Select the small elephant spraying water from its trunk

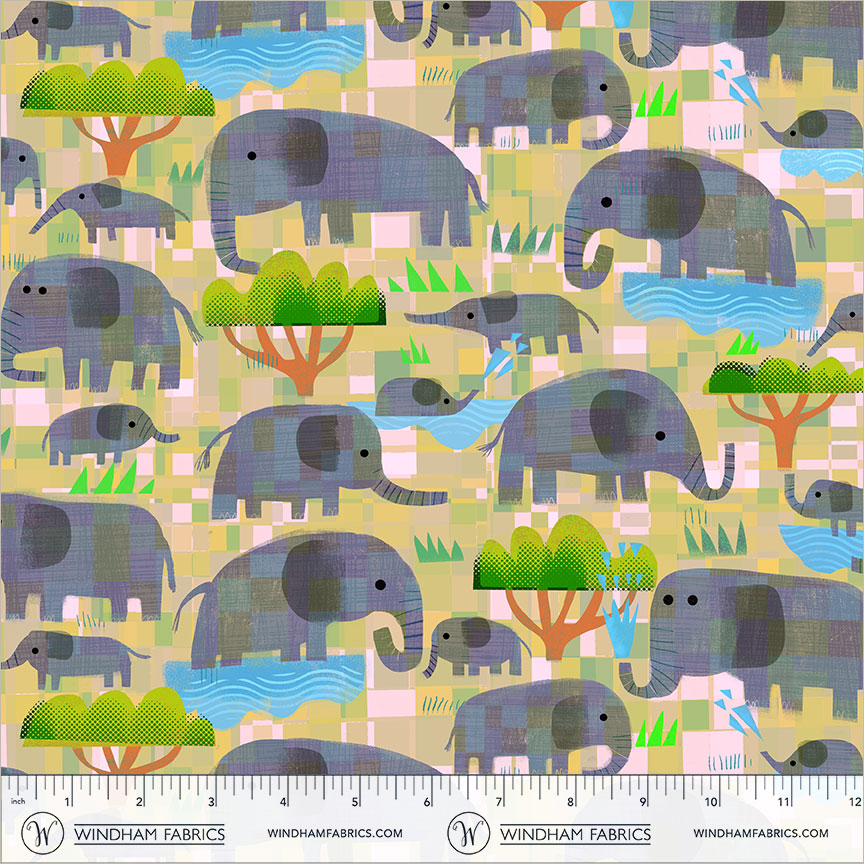(505, 318)
